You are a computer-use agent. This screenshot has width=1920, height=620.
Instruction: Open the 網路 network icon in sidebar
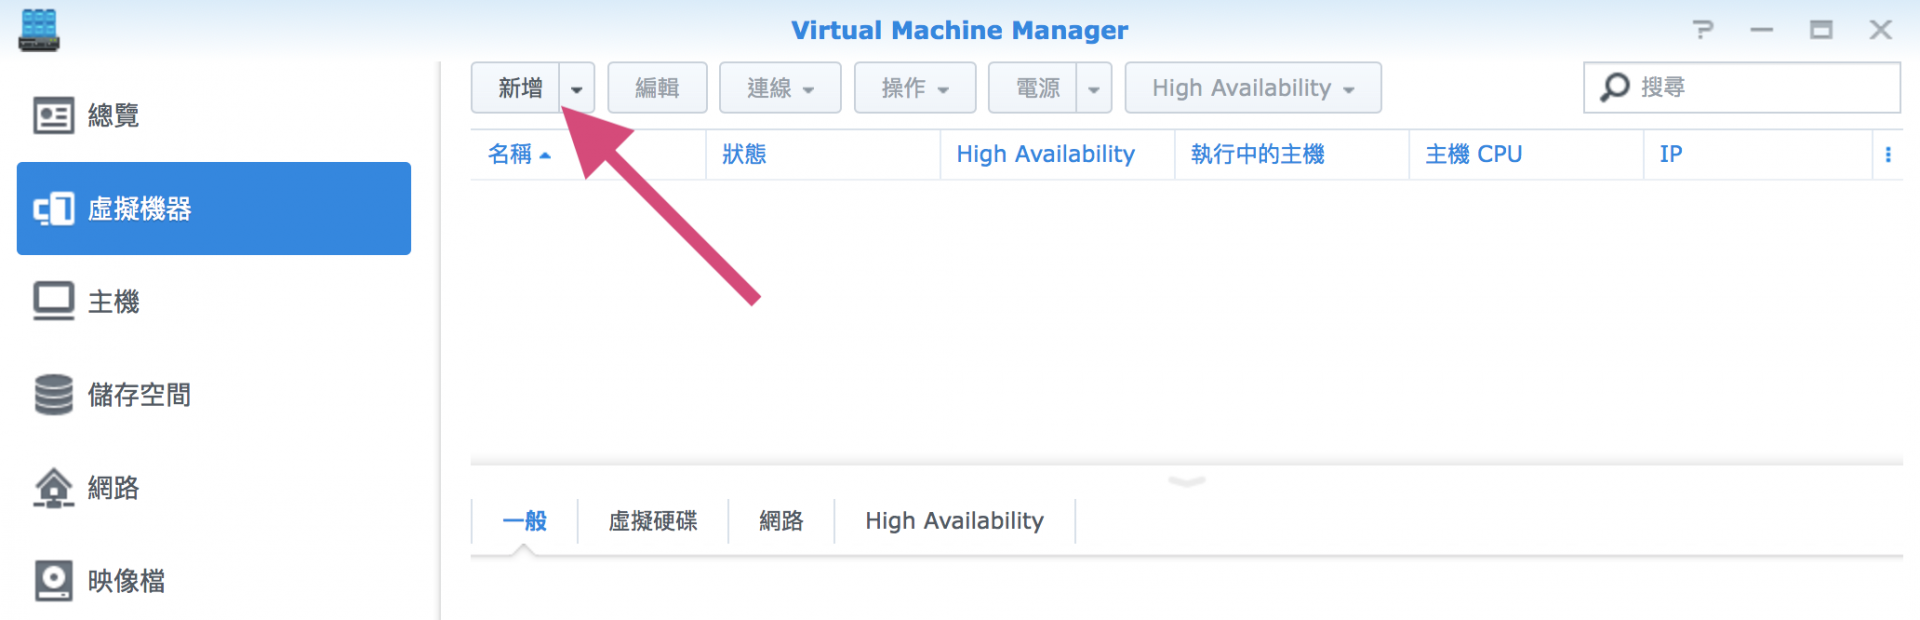tap(53, 488)
